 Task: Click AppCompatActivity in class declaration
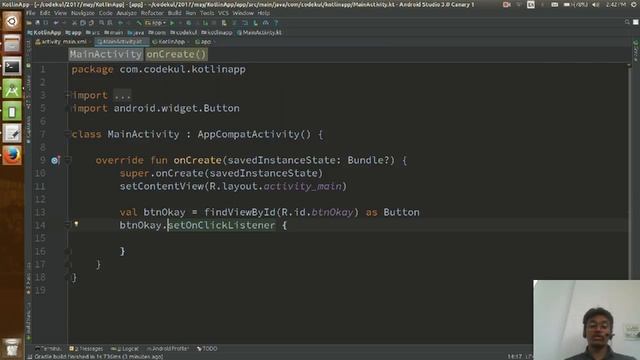pos(248,134)
